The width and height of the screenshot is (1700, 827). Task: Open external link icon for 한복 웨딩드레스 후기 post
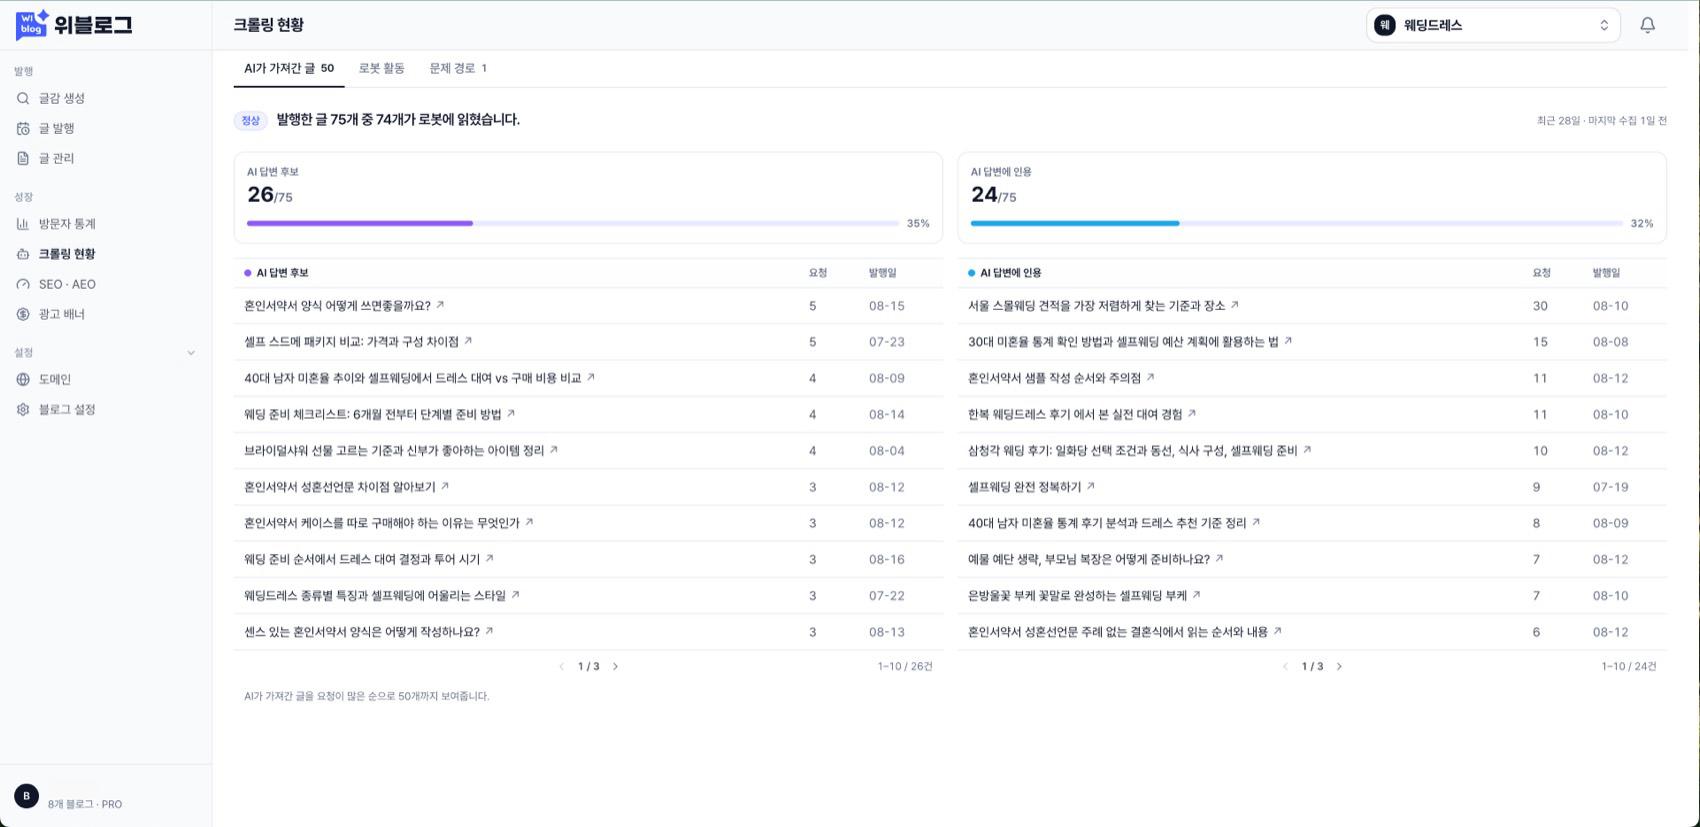click(1192, 413)
